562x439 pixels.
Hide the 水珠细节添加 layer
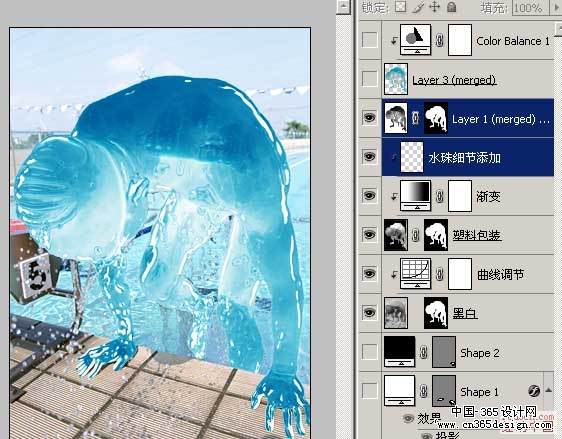370,157
